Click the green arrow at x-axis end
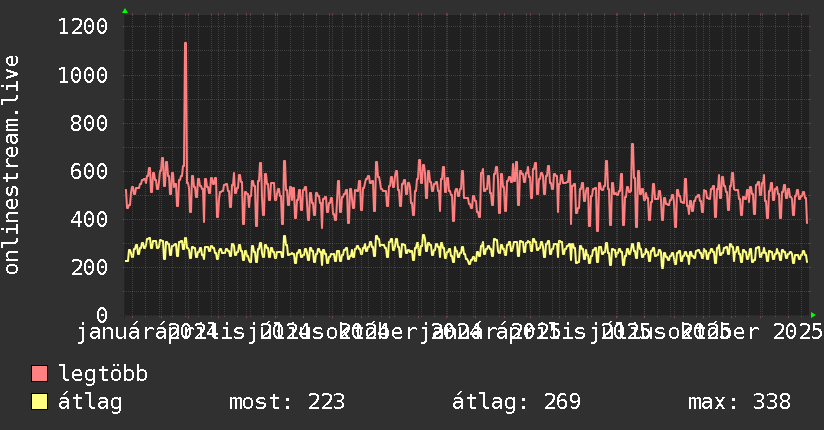This screenshot has height=430, width=824. [813, 315]
